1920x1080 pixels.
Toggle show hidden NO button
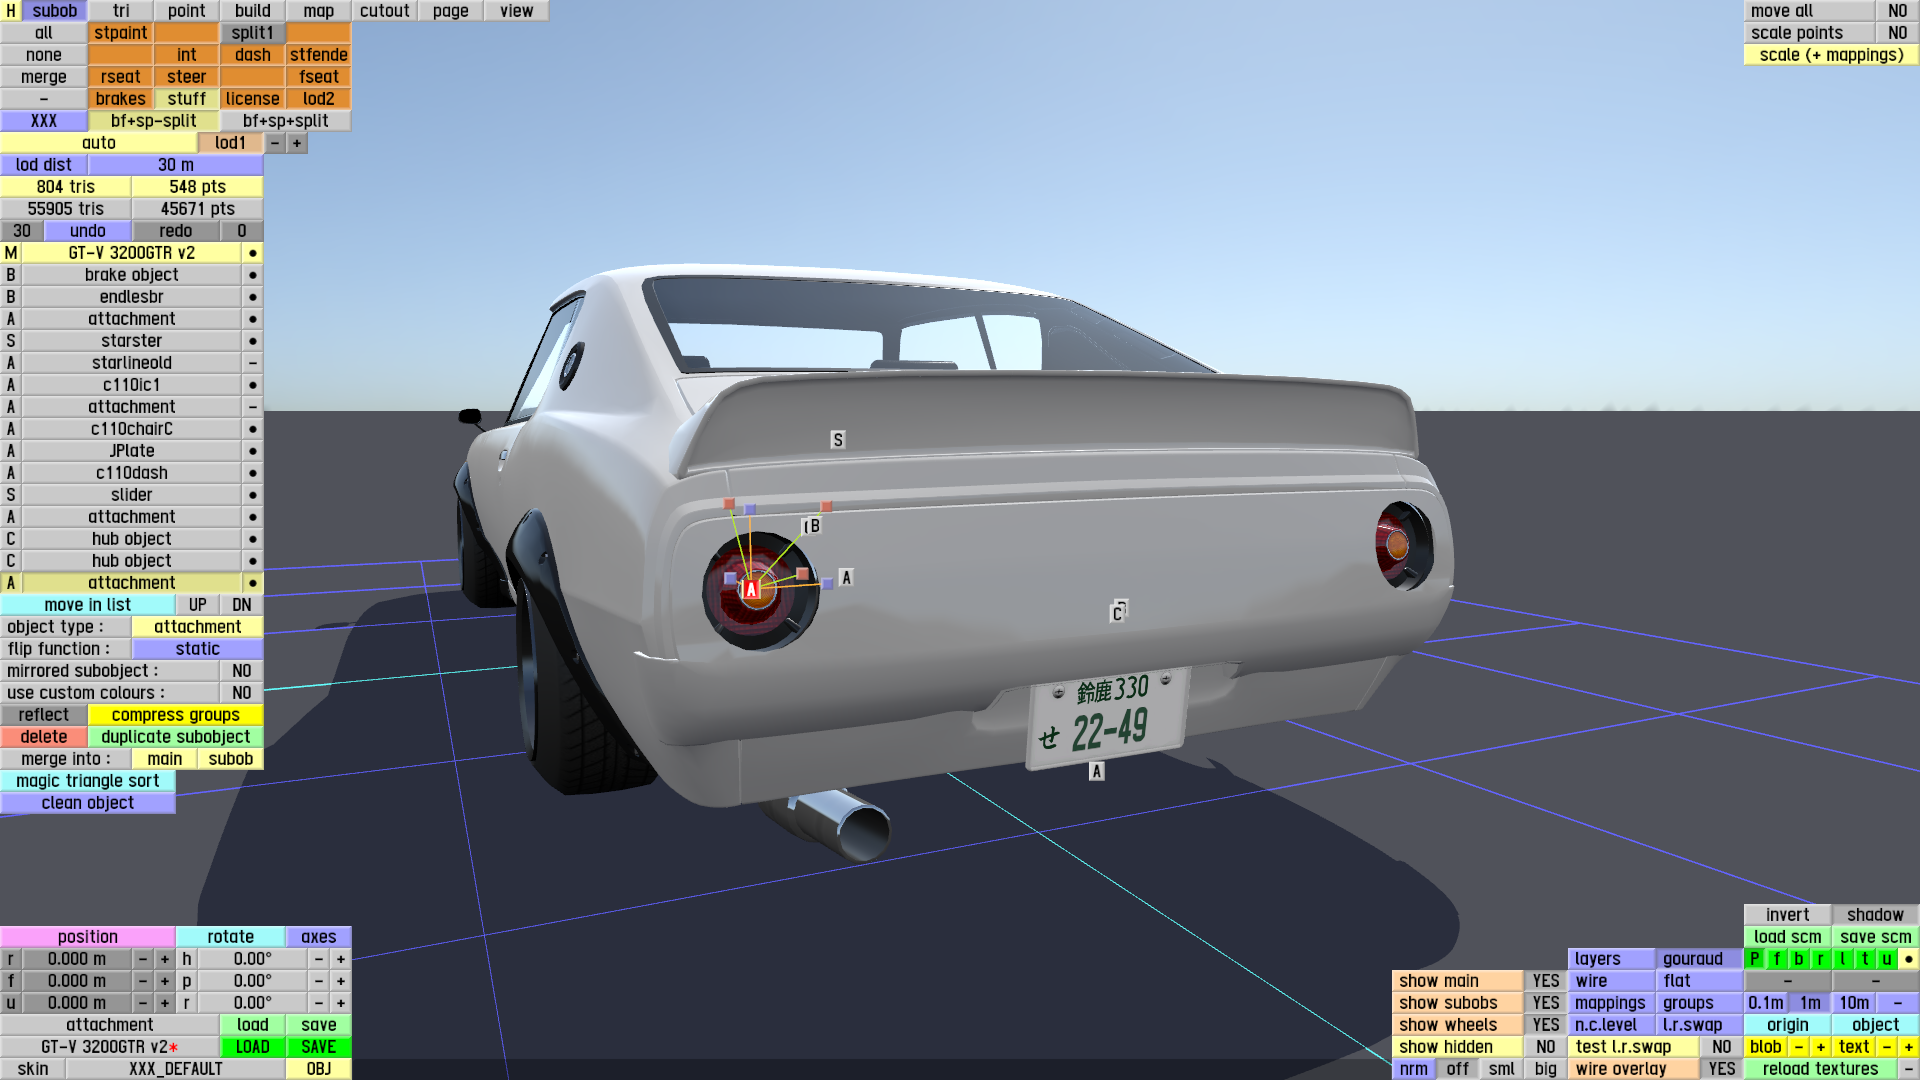point(1545,1047)
